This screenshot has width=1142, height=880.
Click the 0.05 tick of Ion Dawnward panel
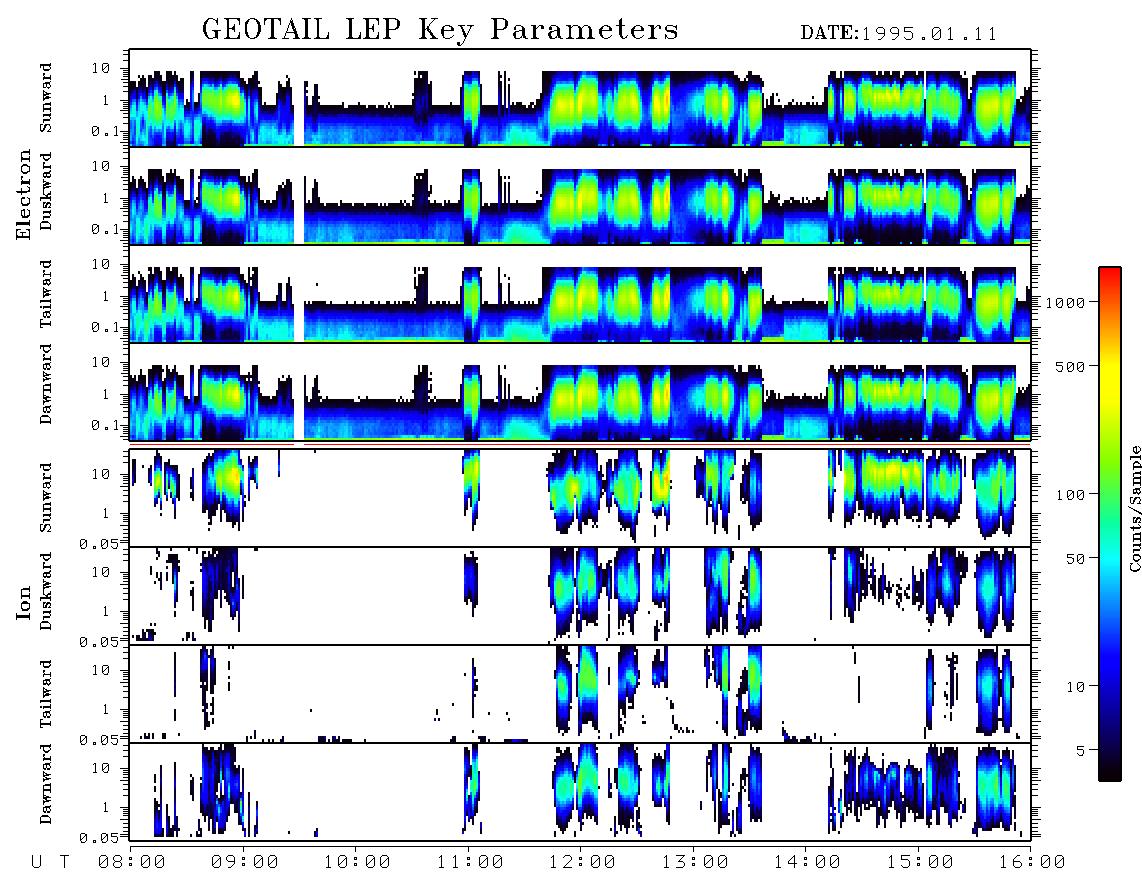click(x=98, y=838)
